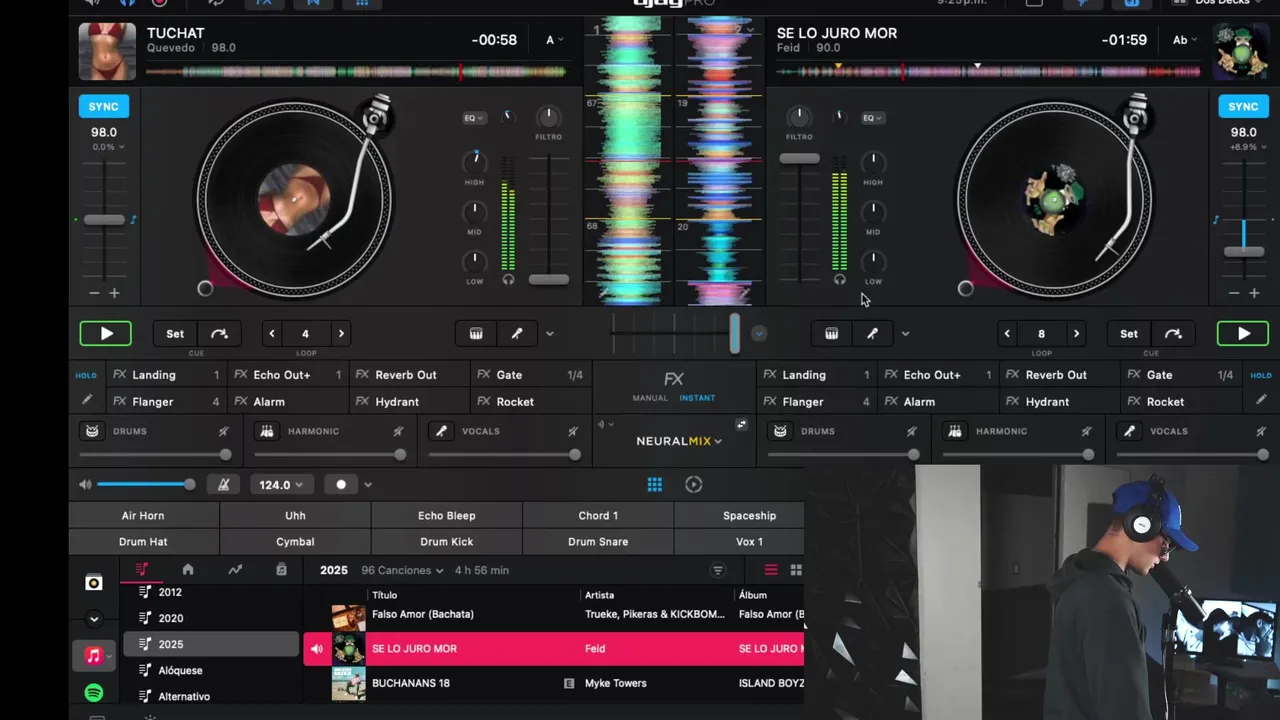Mute the right deck Harmonic stem
Screen dimensions: 1280x720
(x=1086, y=431)
